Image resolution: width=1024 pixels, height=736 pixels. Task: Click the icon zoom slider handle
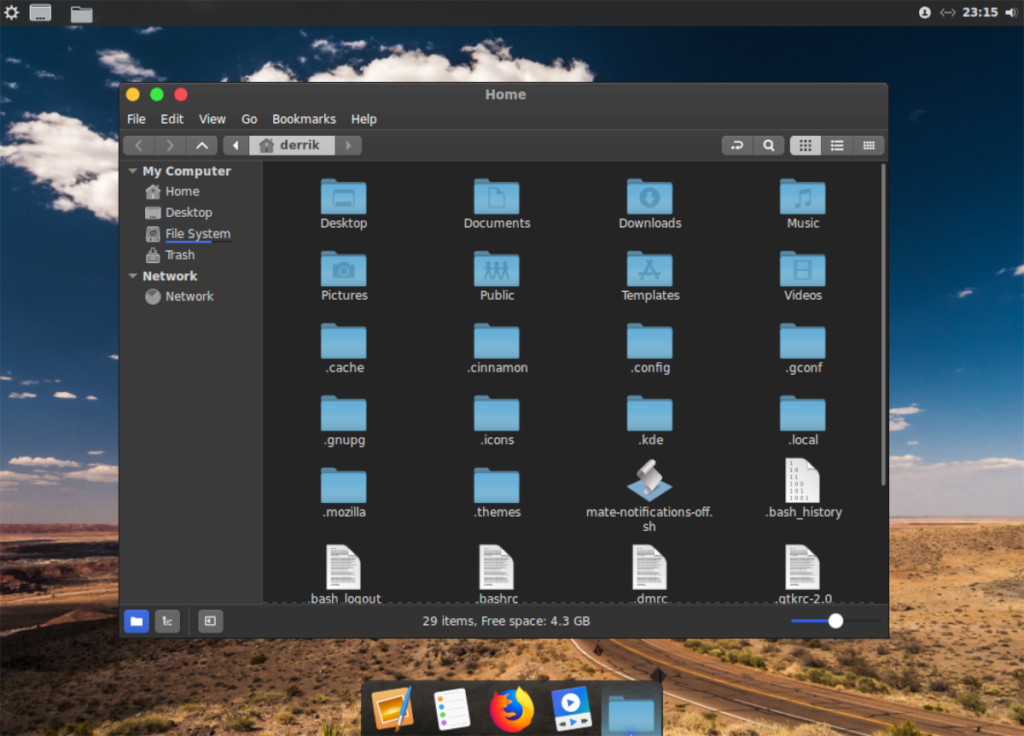[x=835, y=621]
